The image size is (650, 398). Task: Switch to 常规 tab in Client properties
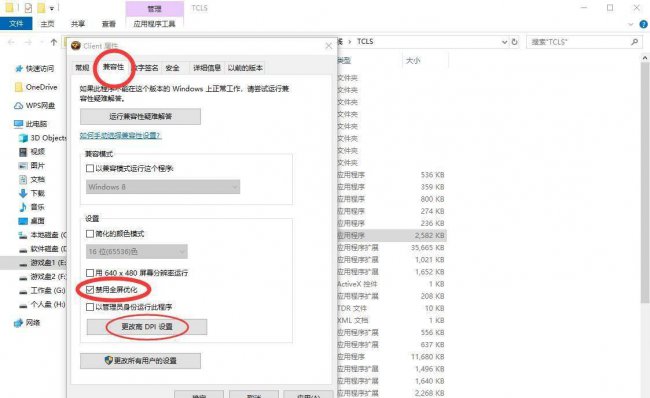(82, 68)
